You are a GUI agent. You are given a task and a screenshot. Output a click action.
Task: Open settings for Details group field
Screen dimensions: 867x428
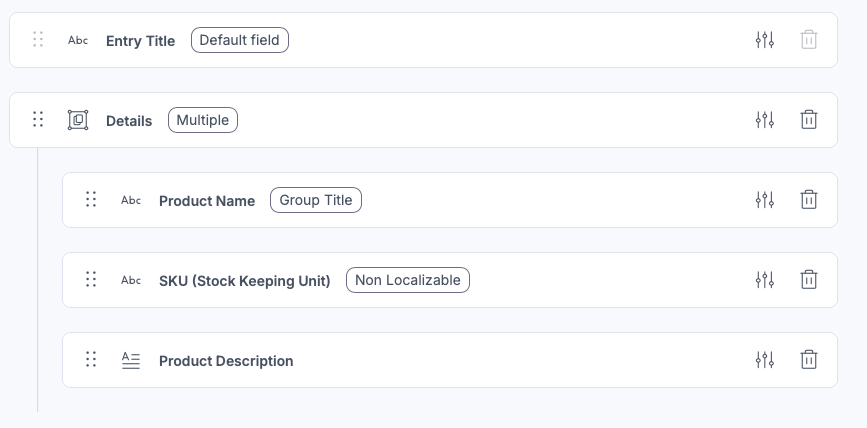click(x=765, y=120)
